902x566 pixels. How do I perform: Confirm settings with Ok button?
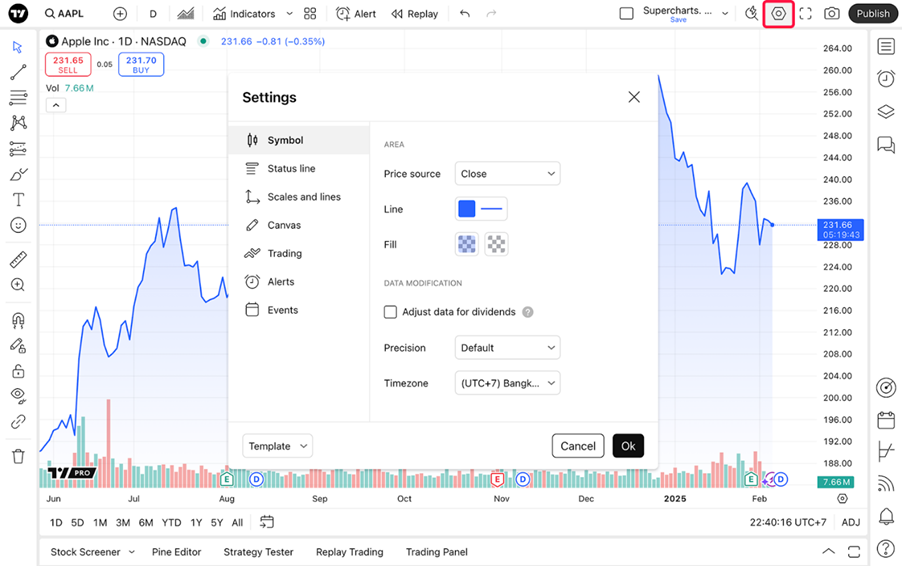628,446
